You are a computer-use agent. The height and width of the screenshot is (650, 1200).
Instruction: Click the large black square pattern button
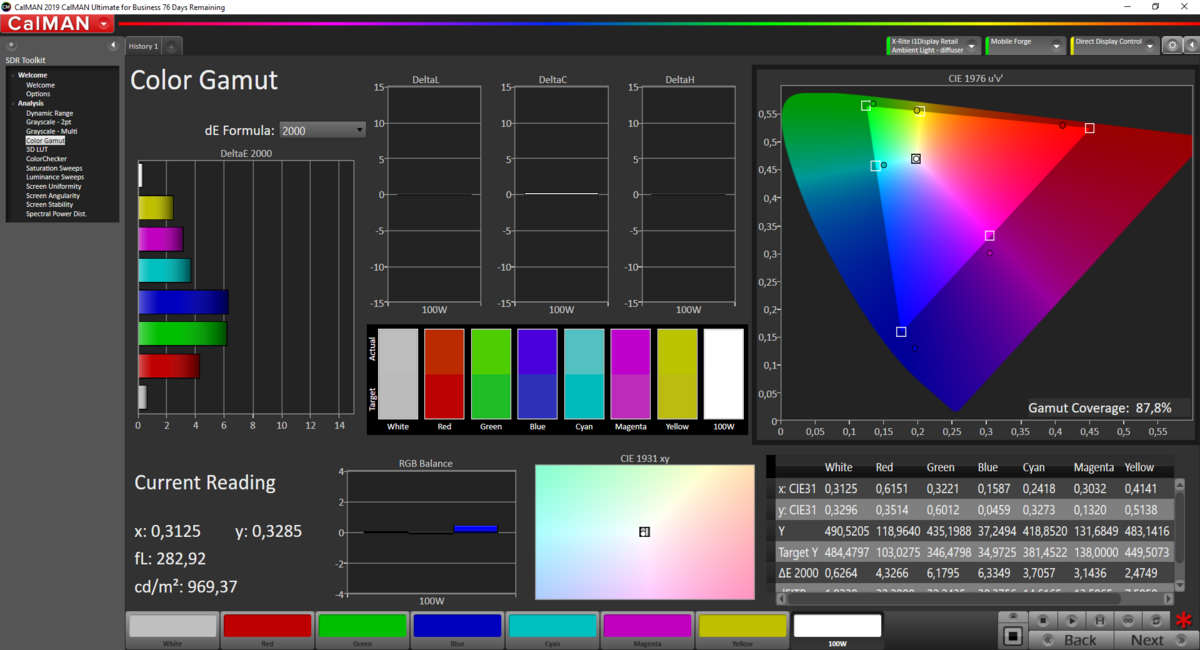[x=1013, y=636]
